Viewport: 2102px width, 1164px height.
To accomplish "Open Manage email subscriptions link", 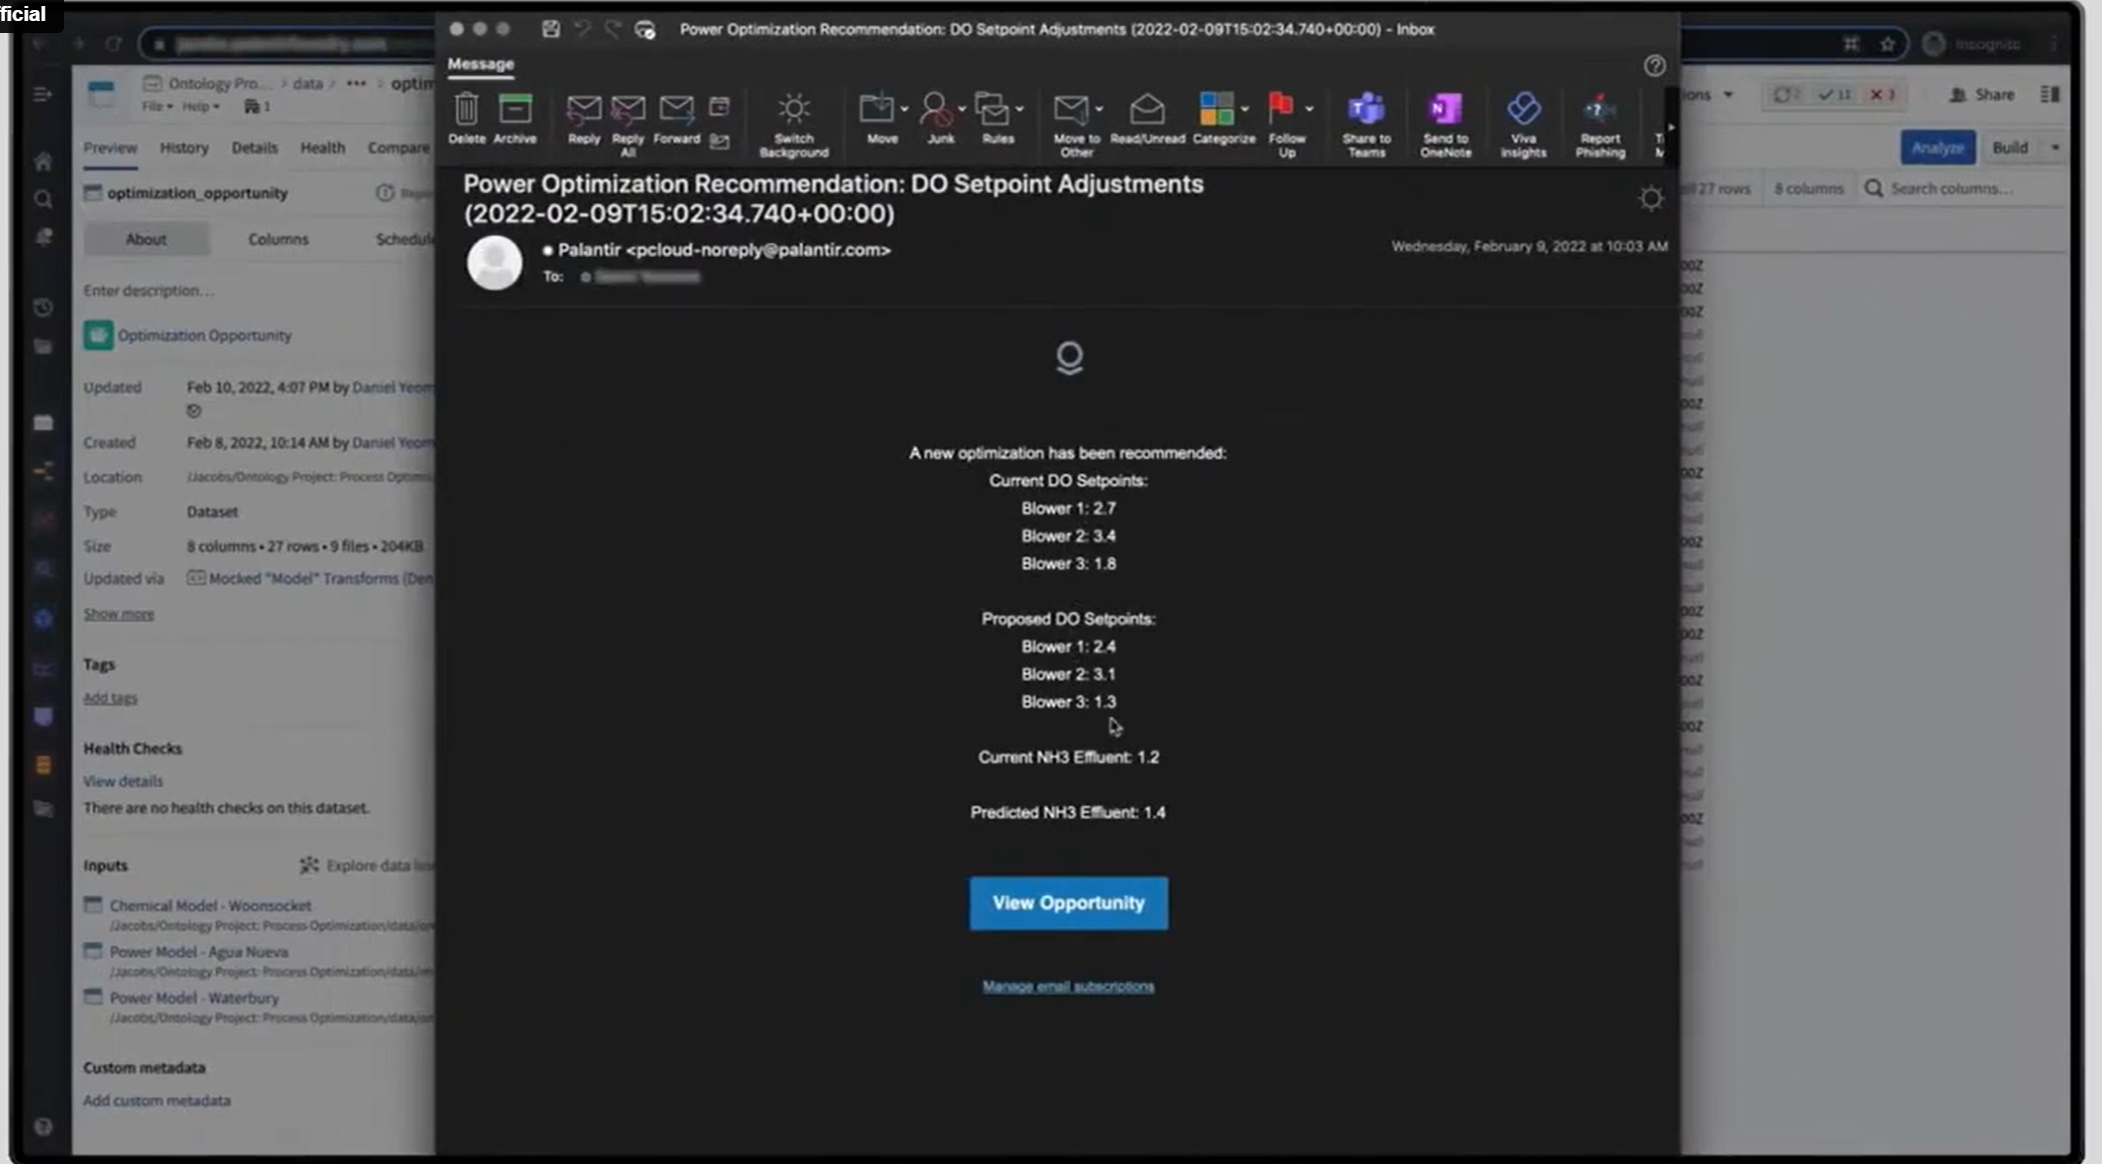I will (1068, 986).
